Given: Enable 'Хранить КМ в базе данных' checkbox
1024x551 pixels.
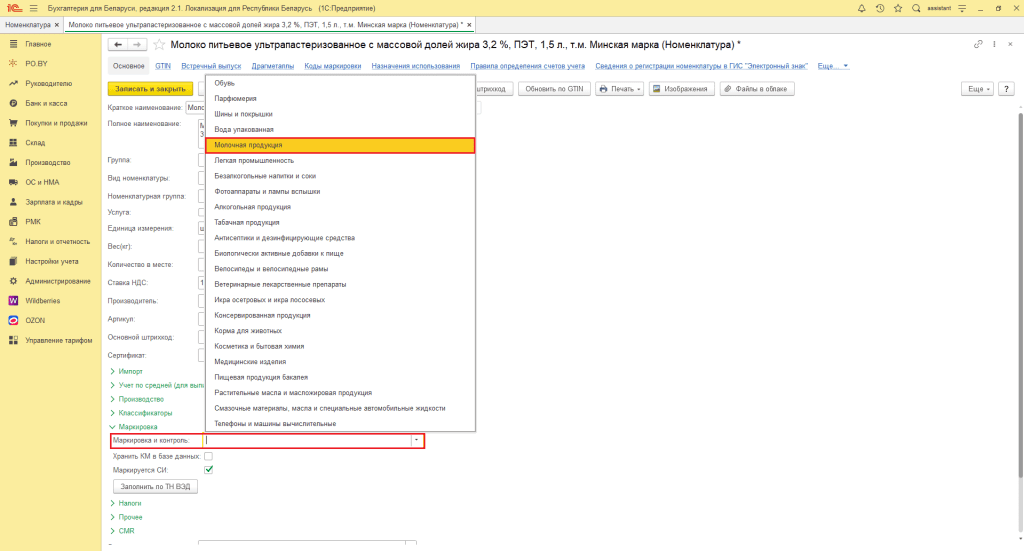Looking at the screenshot, I should 208,456.
